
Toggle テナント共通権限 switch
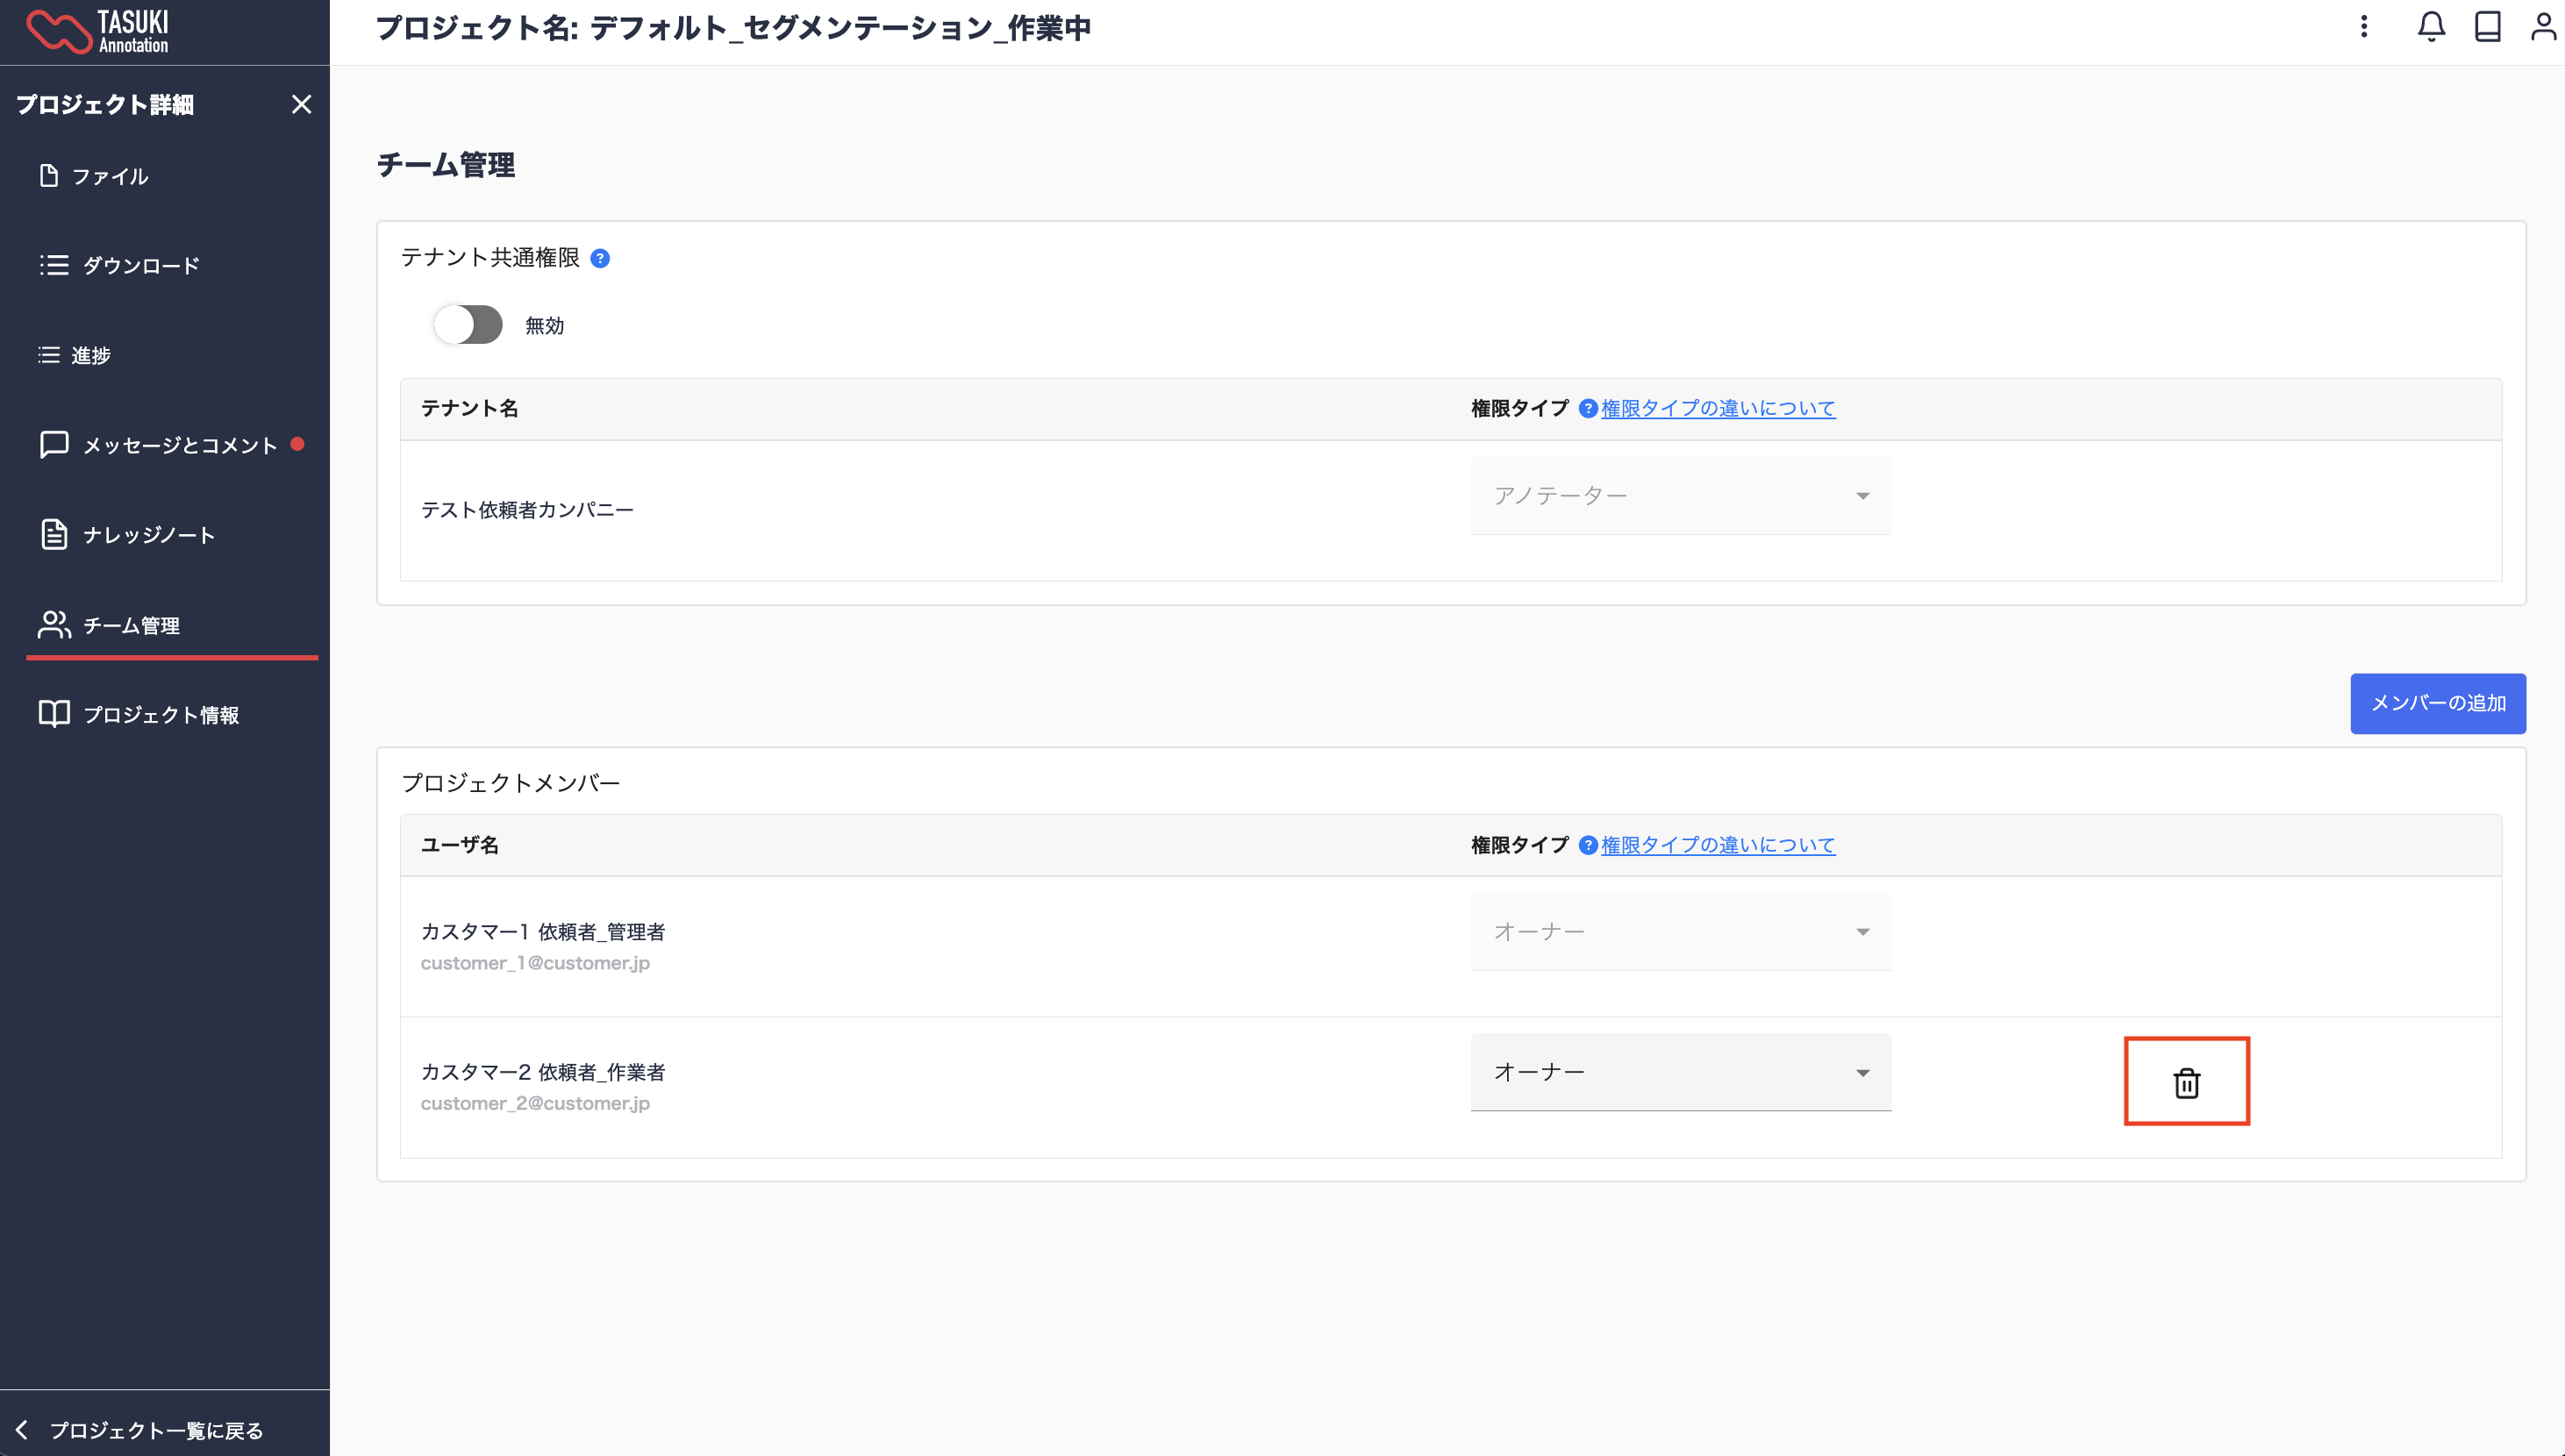click(467, 325)
